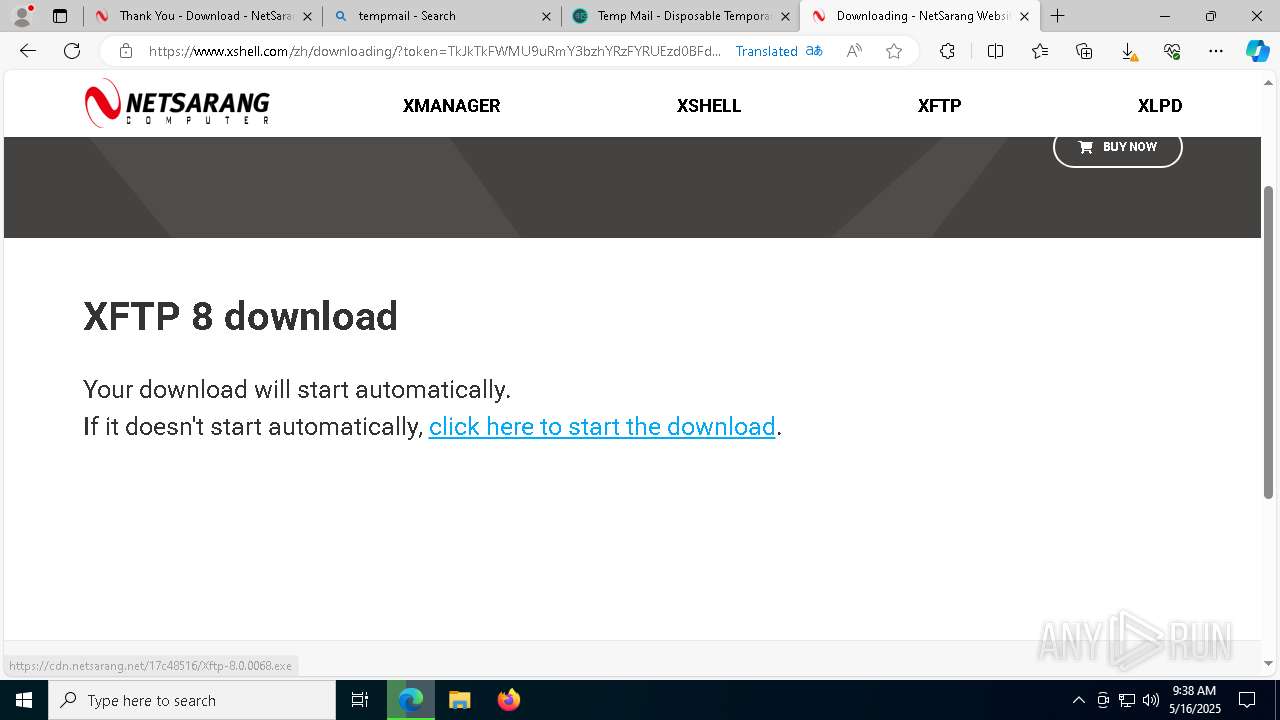Open the notification center
This screenshot has height=720, width=1280.
[1247, 700]
